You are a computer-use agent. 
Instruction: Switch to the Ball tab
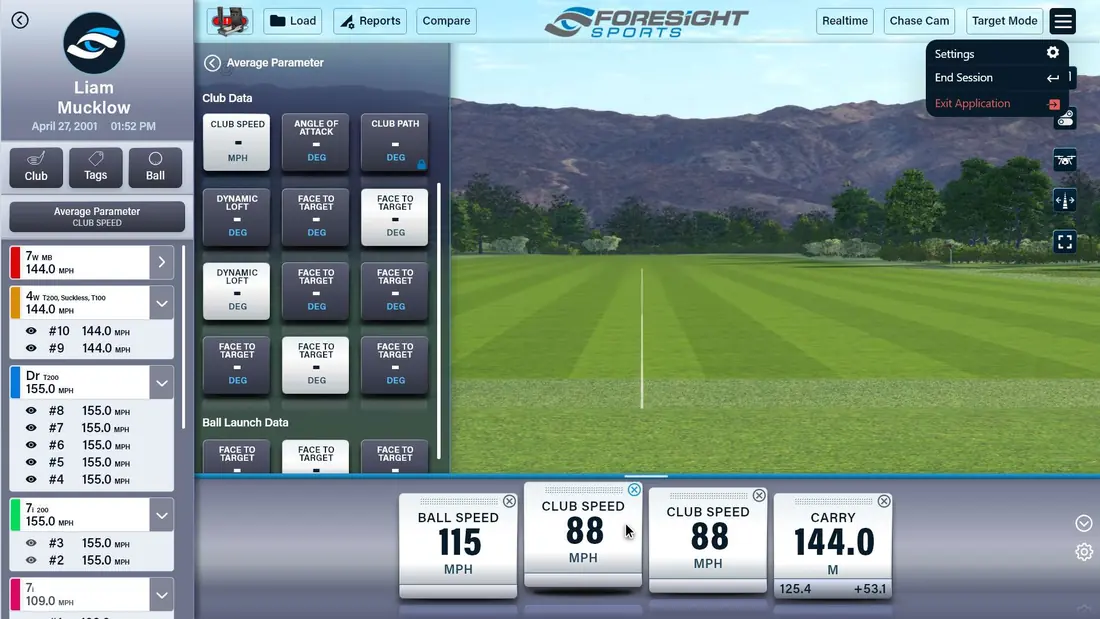coord(155,168)
